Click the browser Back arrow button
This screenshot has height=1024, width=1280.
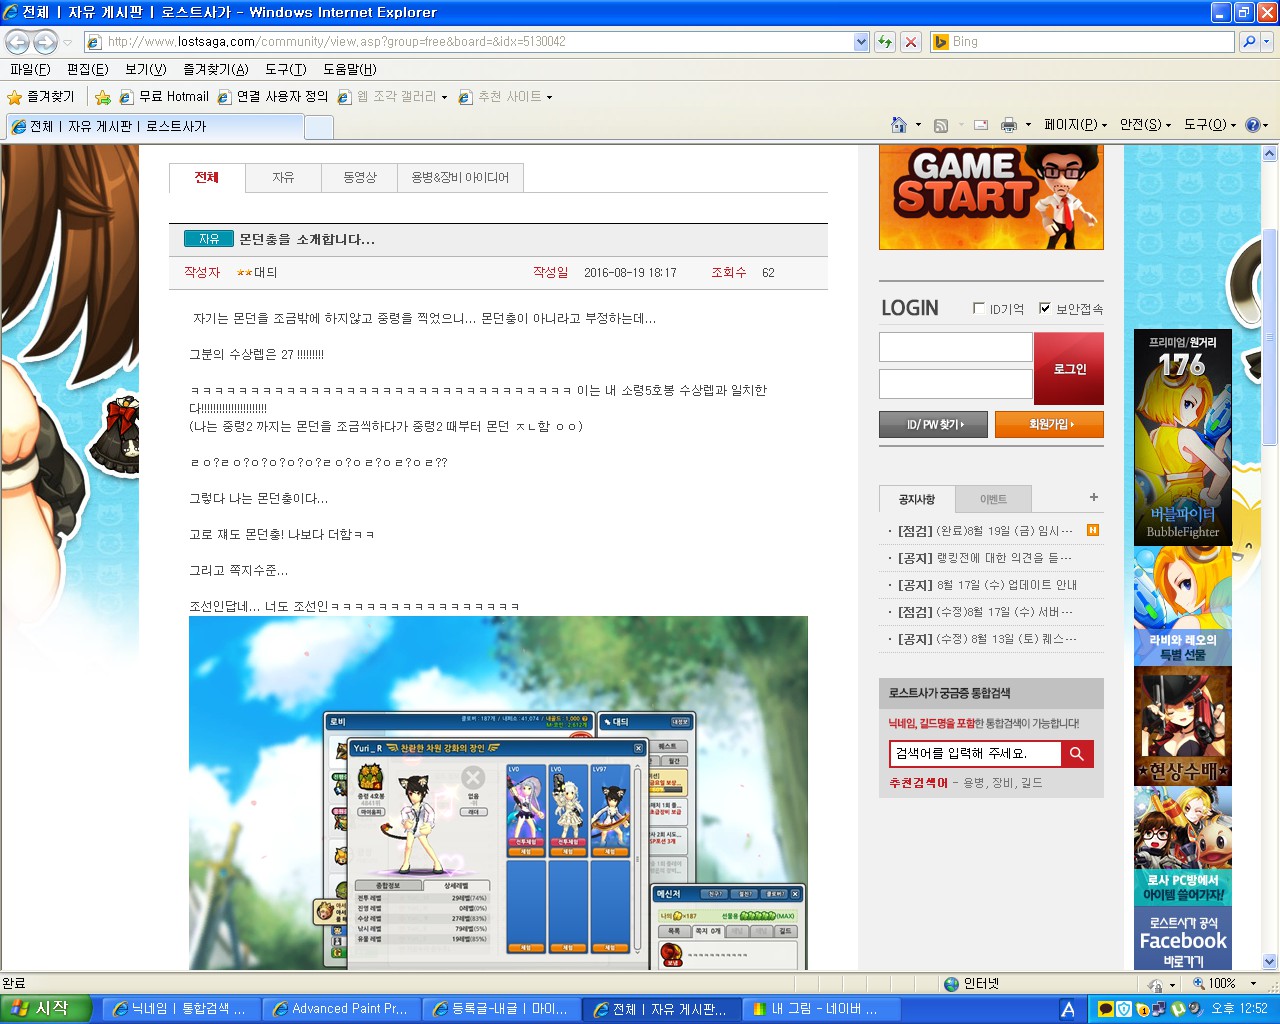click(18, 42)
